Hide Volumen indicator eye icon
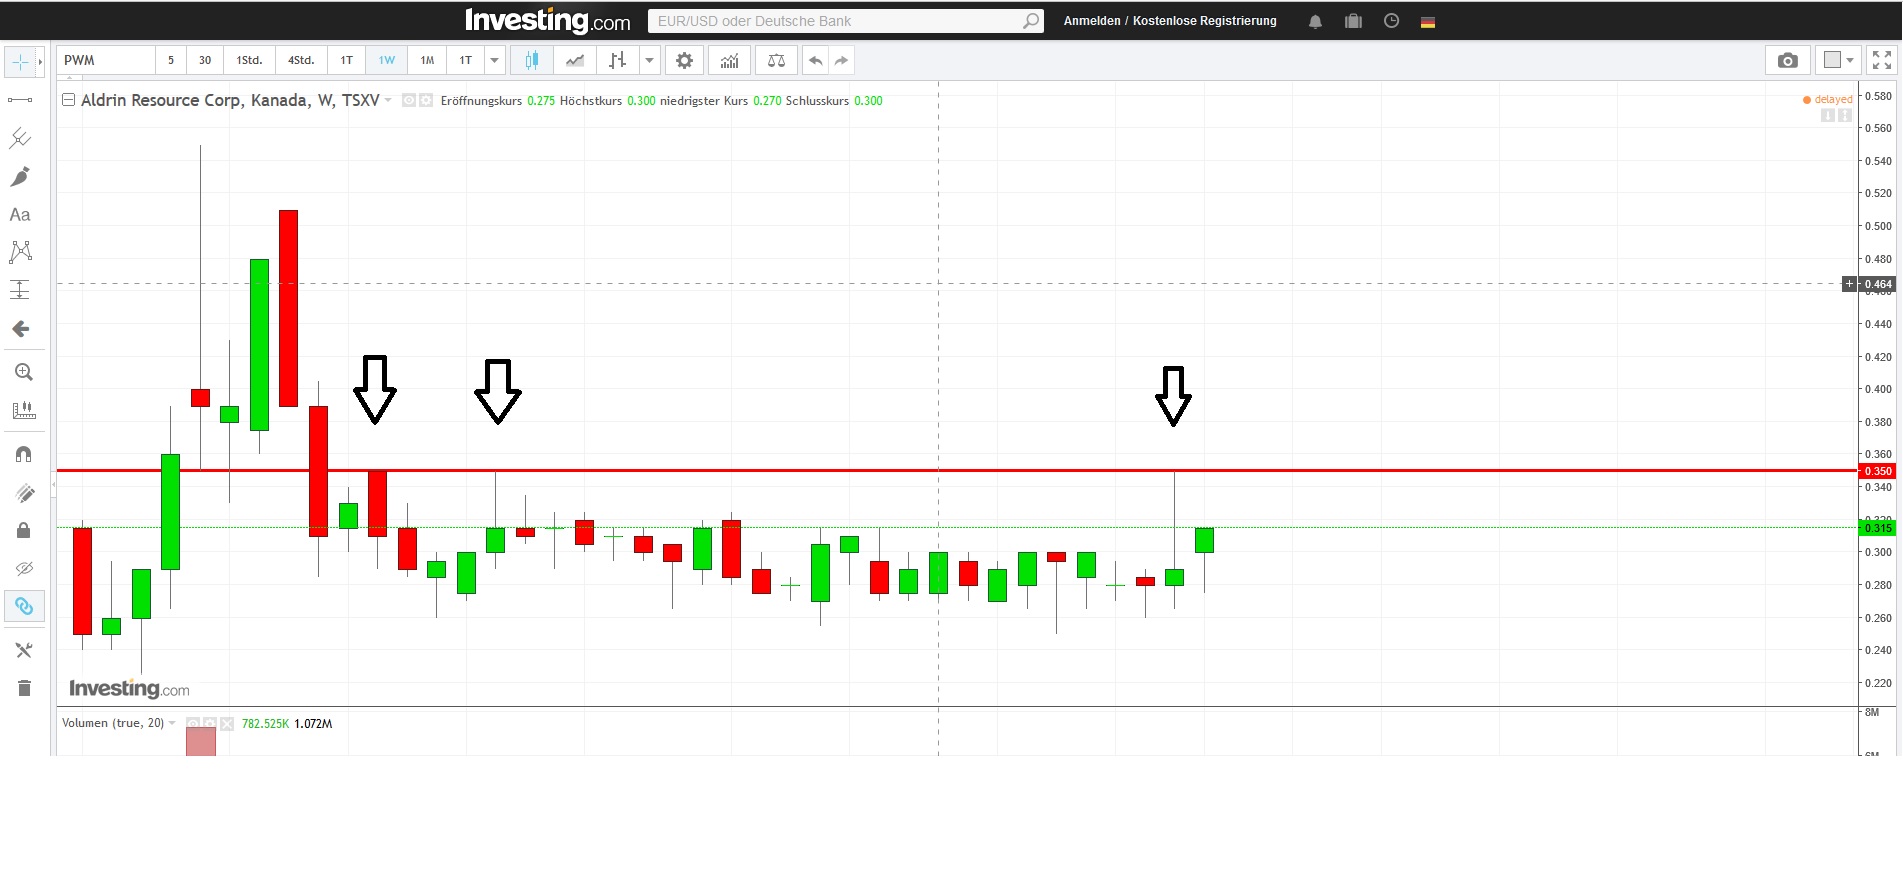 click(193, 723)
